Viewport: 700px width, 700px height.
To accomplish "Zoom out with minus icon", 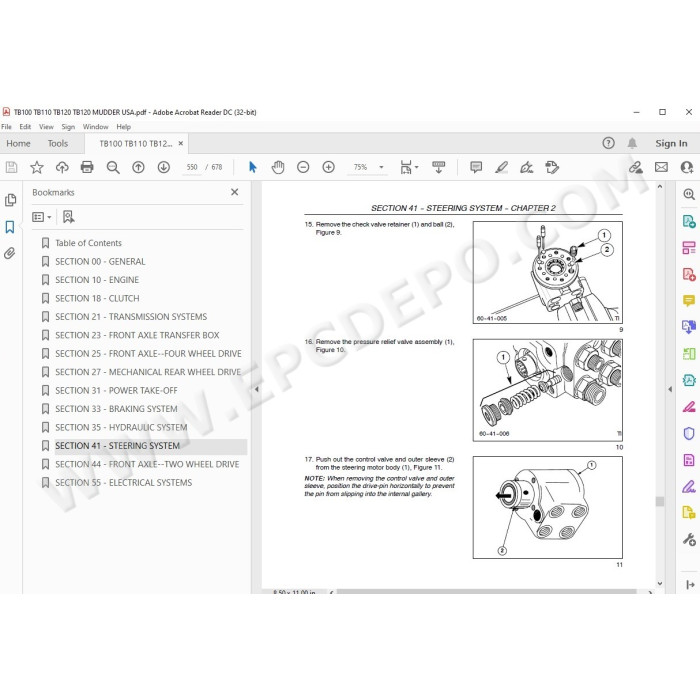I will (303, 167).
